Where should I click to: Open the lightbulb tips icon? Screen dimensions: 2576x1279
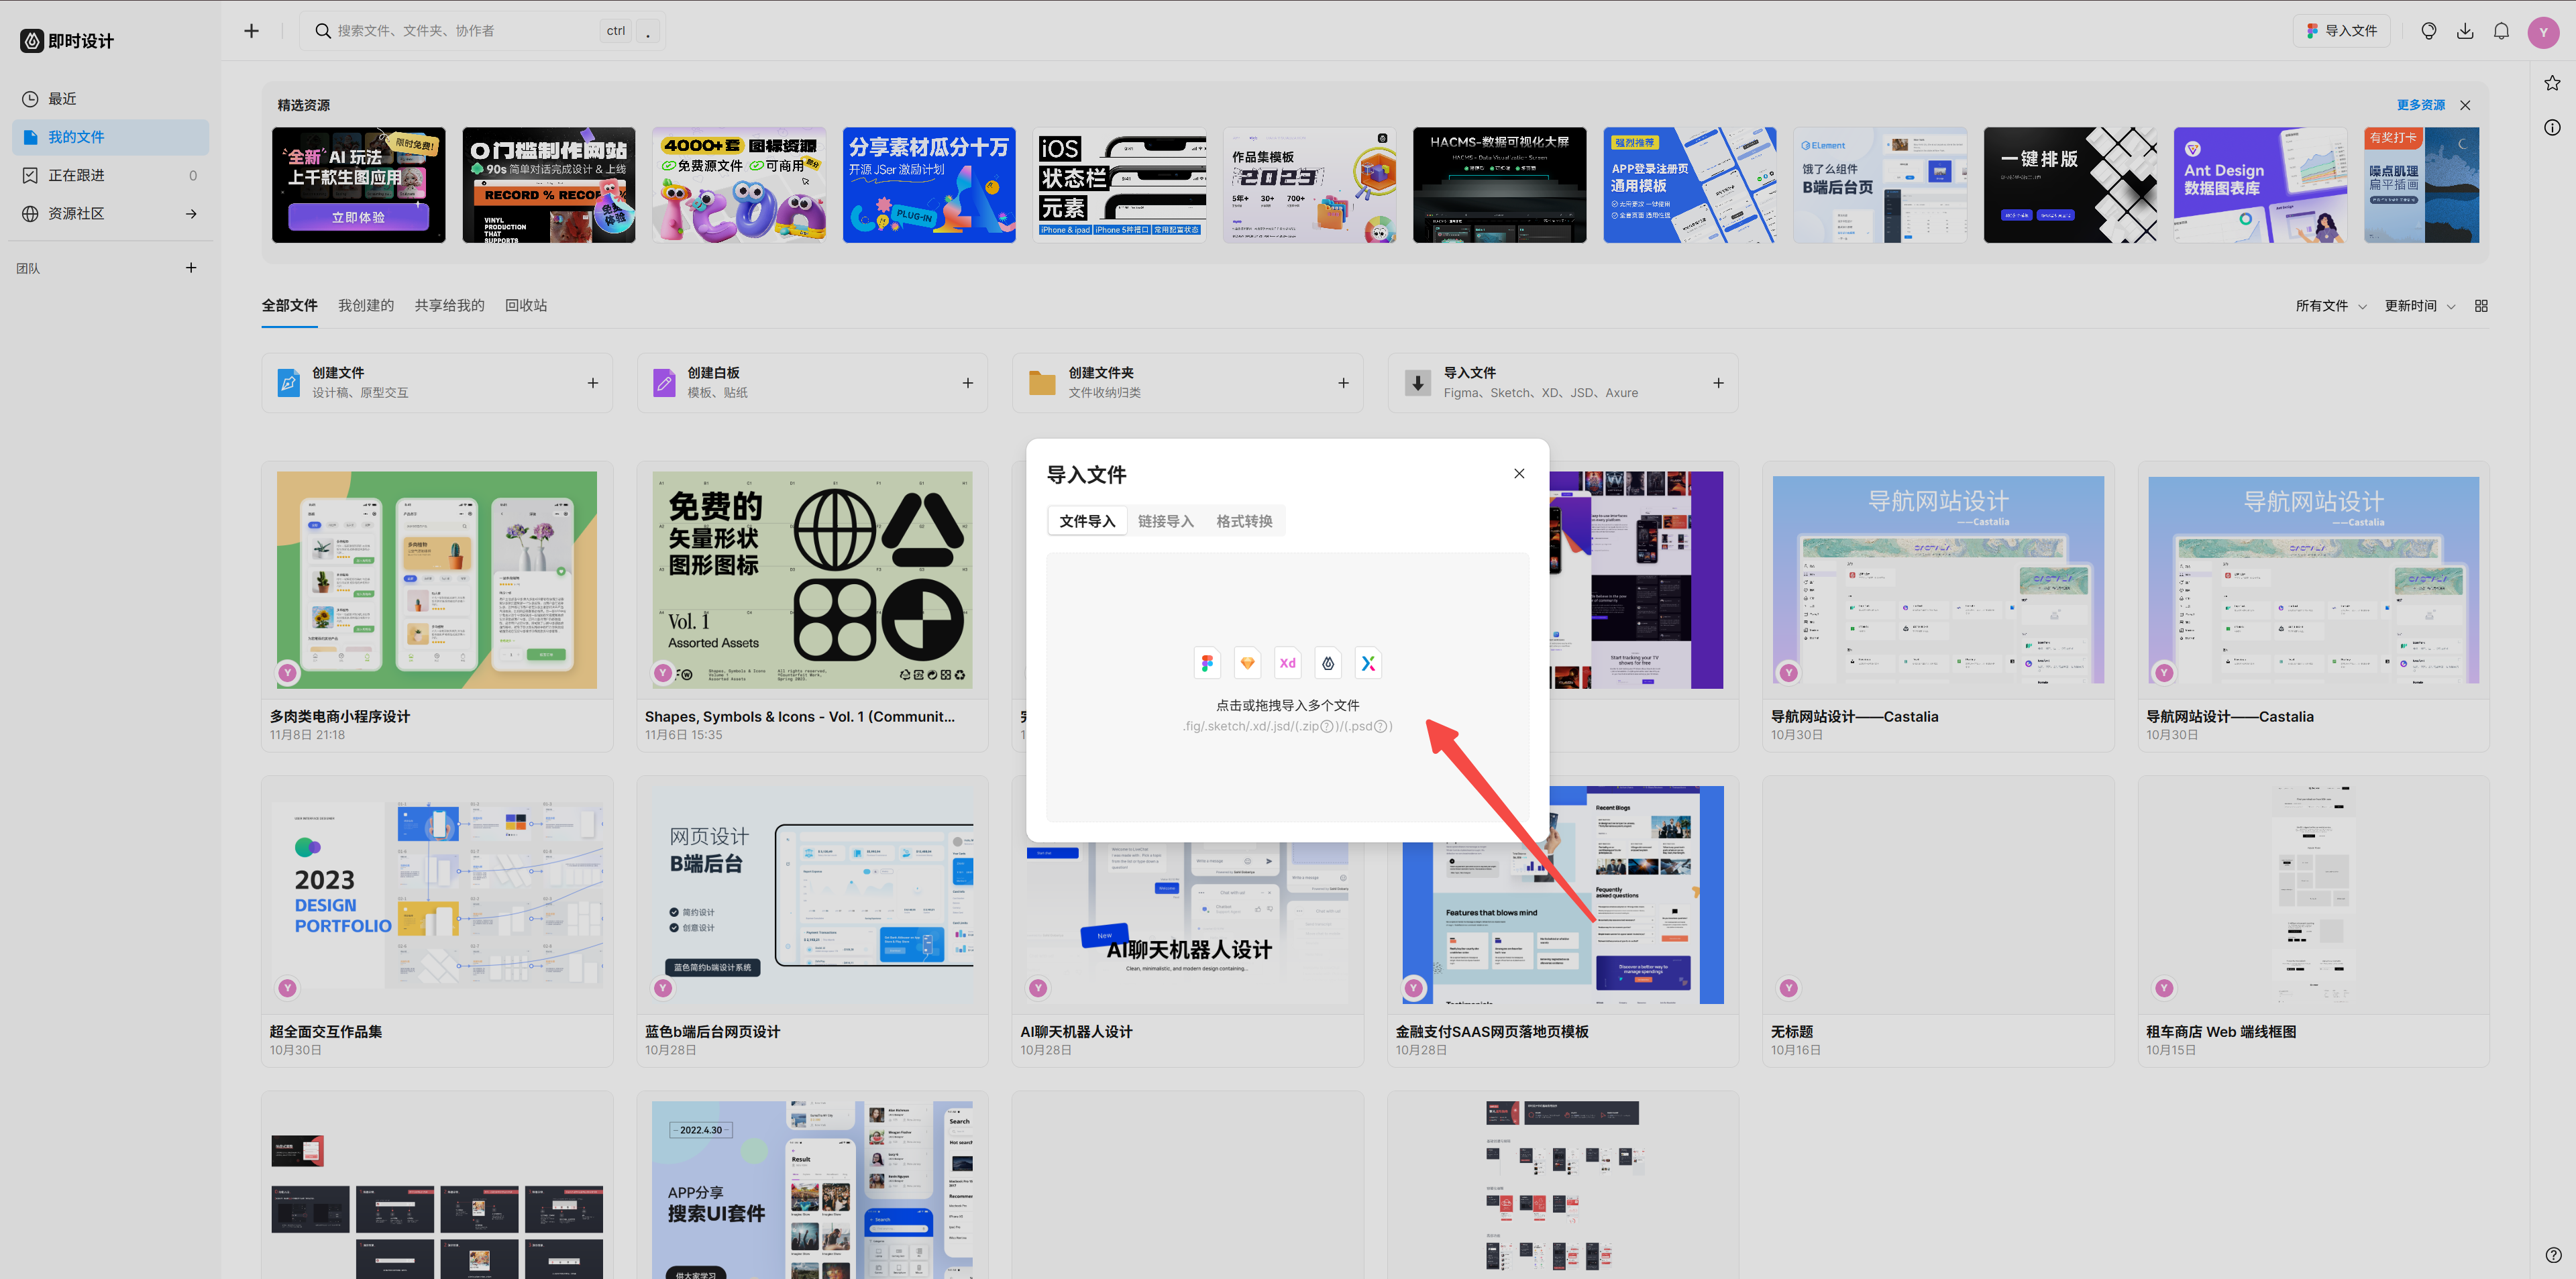pyautogui.click(x=2428, y=31)
